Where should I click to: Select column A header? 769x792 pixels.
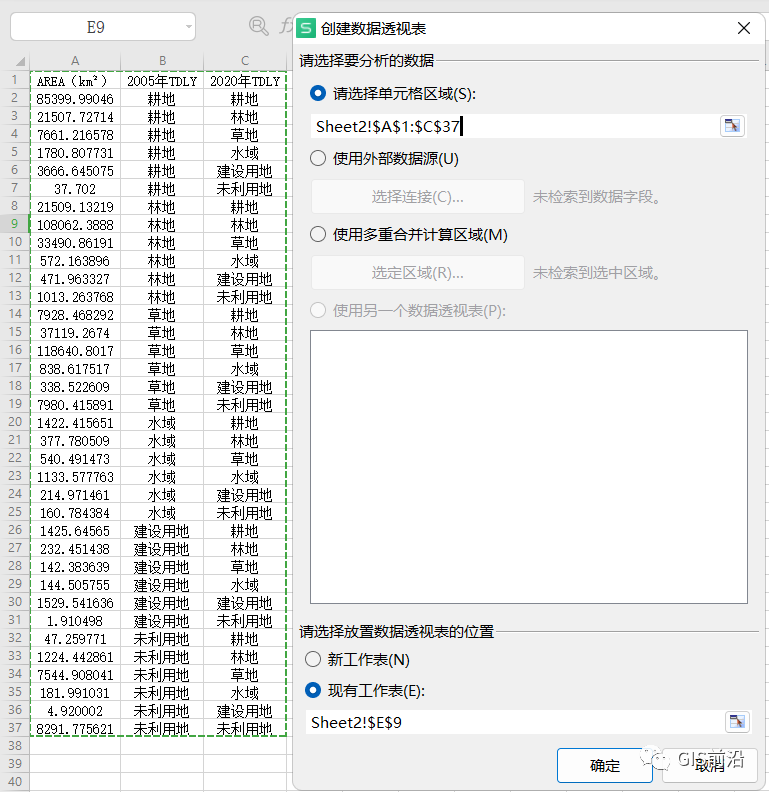click(75, 61)
